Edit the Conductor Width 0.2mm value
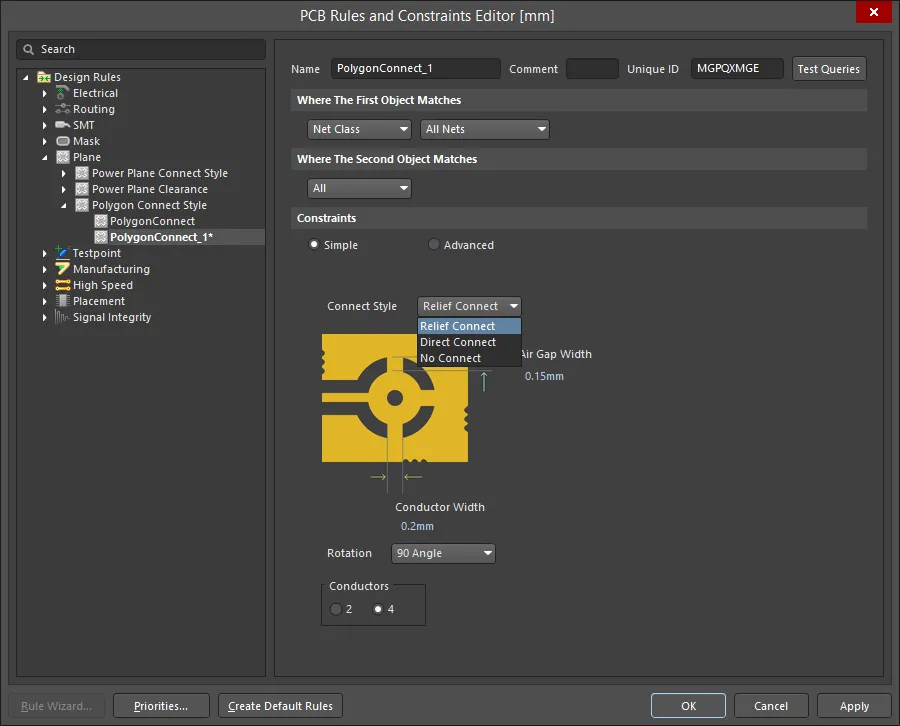Image resolution: width=900 pixels, height=726 pixels. point(417,526)
